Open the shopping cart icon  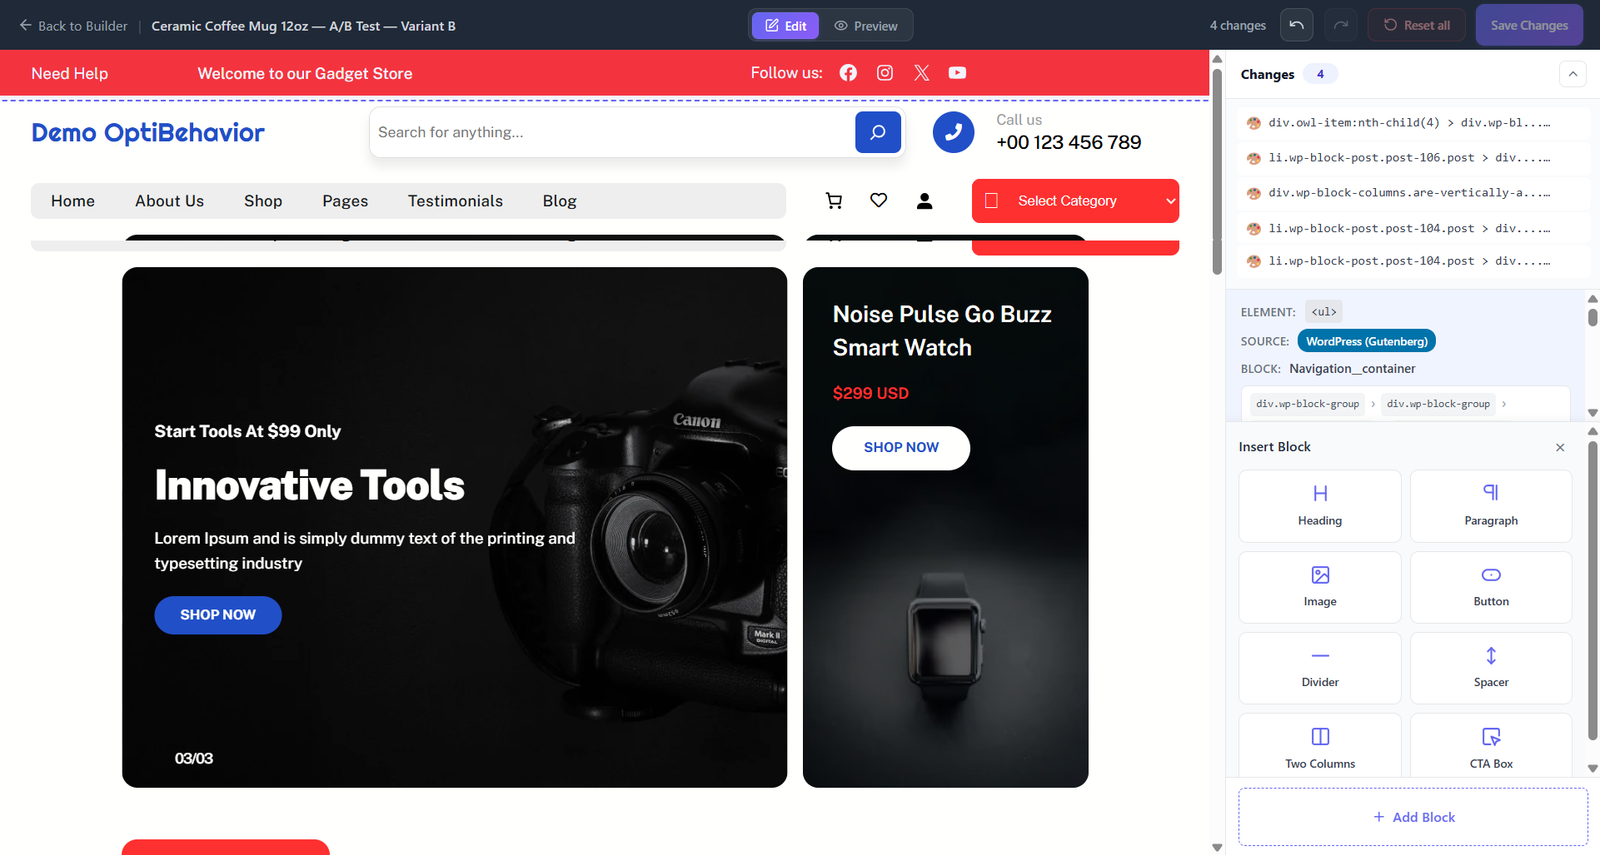[834, 201]
